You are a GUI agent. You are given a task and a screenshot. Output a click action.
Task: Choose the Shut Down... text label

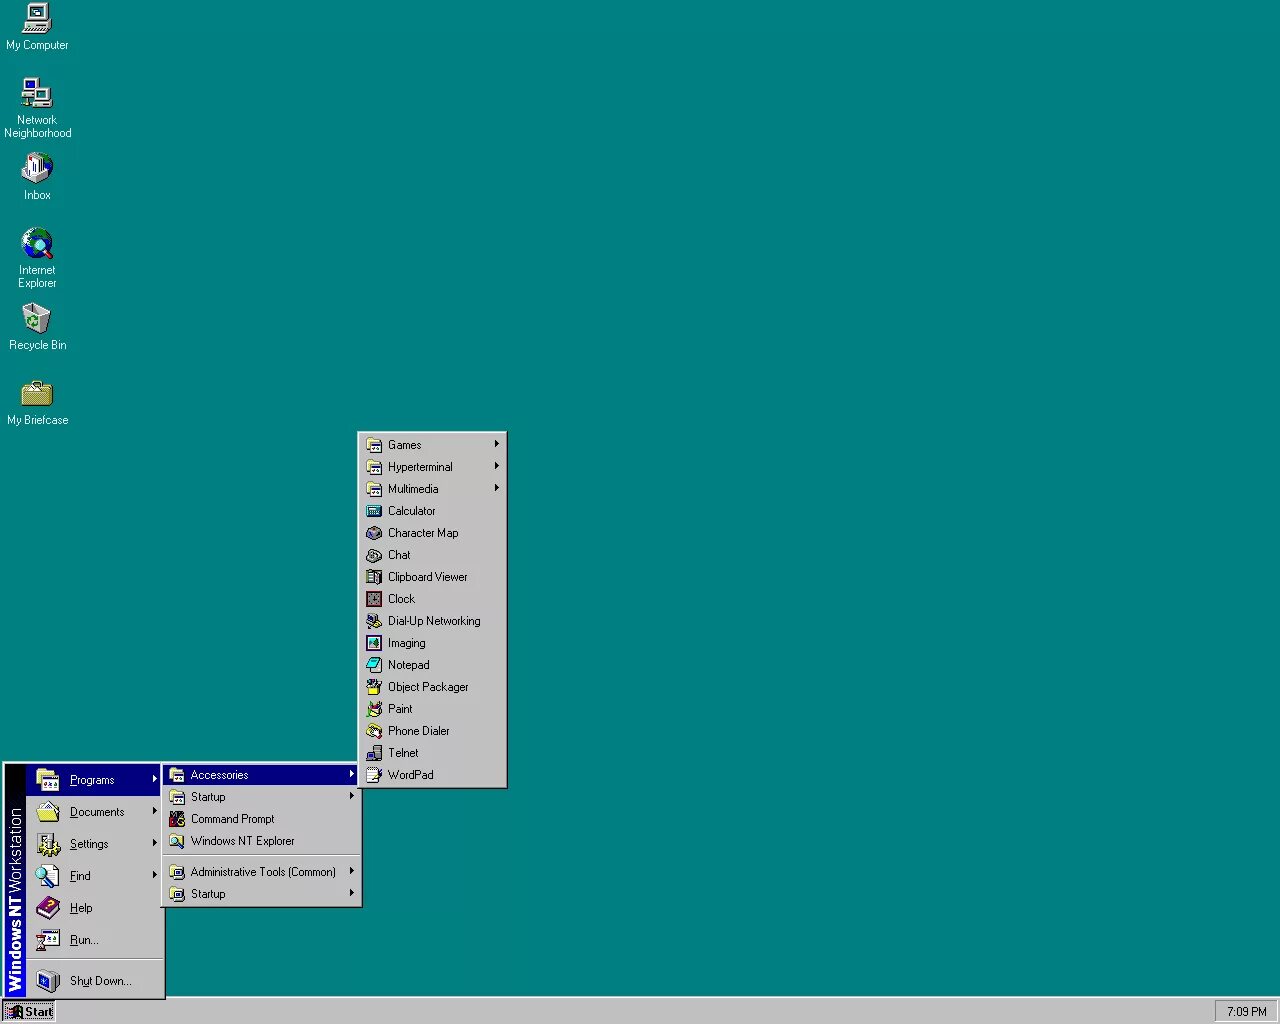coord(100,981)
